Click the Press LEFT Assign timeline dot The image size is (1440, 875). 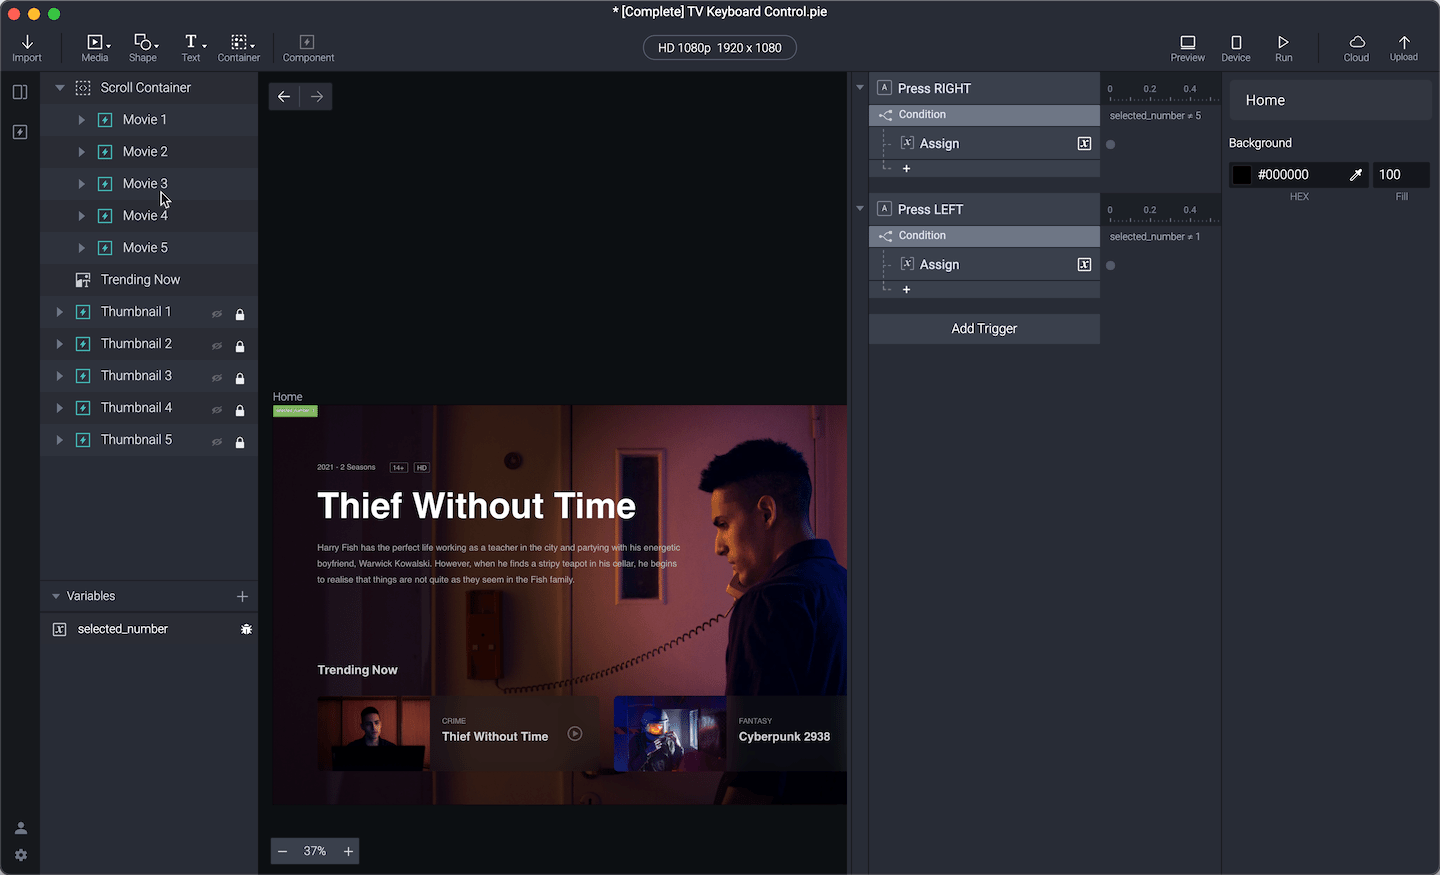[1110, 266]
